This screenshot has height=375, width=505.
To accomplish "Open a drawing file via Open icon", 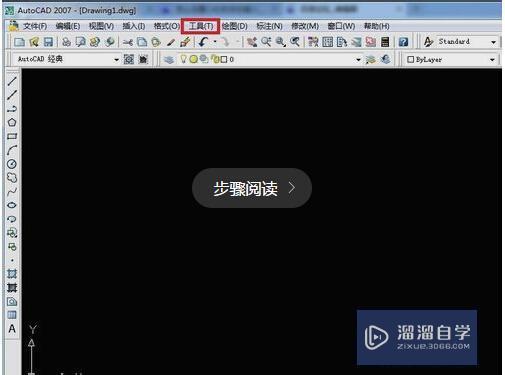I will (34, 42).
